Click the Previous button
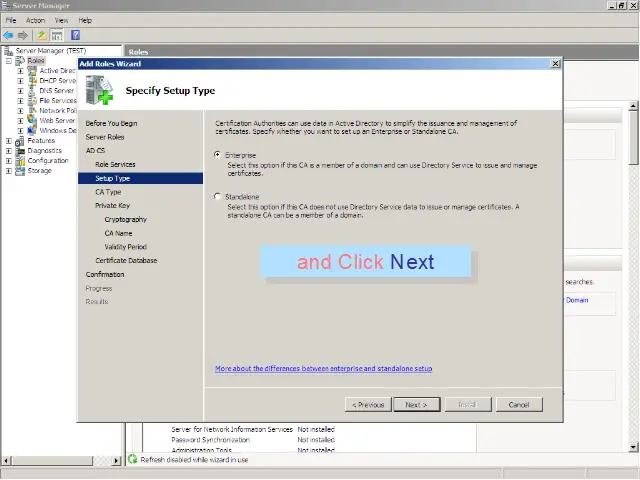640x480 pixels. [368, 404]
